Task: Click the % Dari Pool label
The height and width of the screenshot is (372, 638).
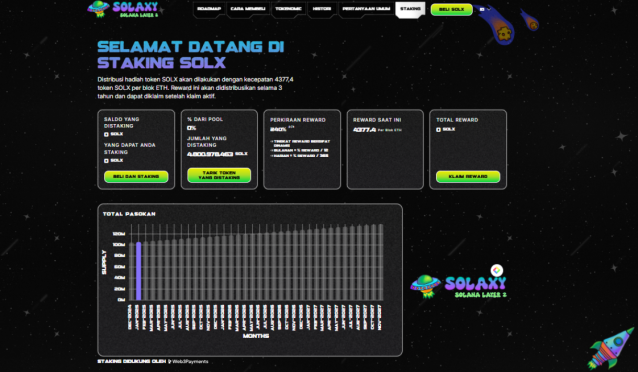Action: pyautogui.click(x=205, y=119)
